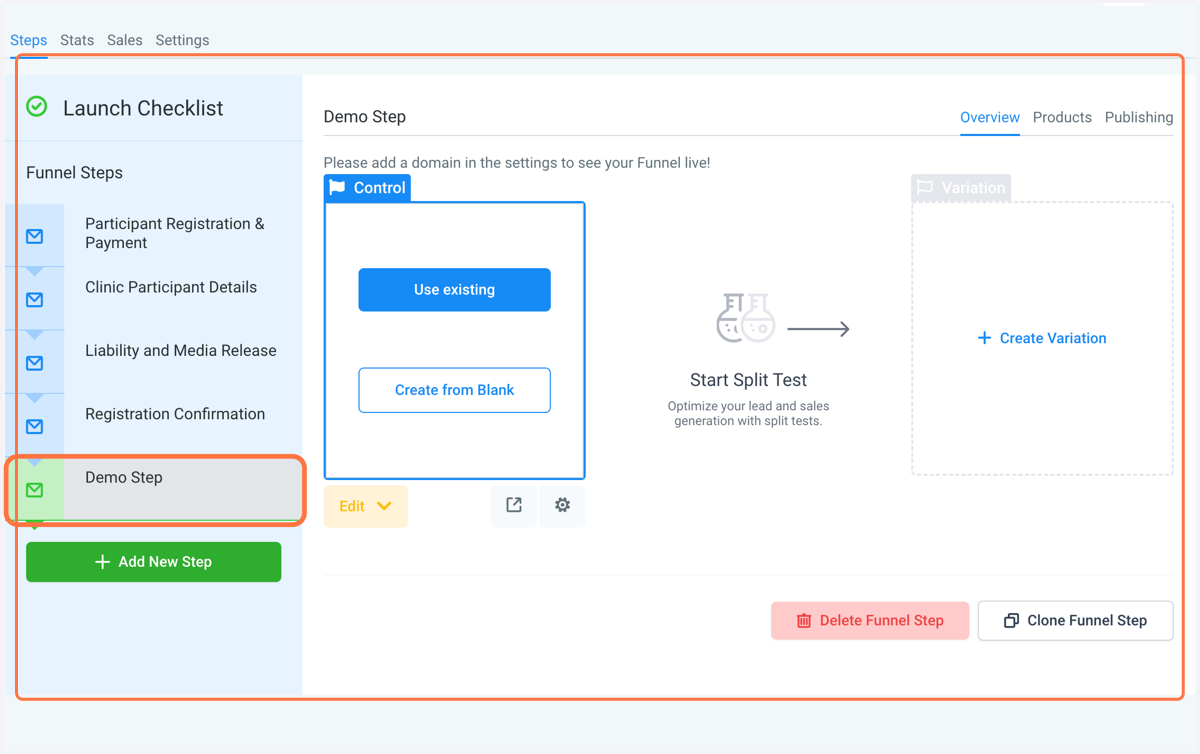Open the Launch Checklist heading
The image size is (1200, 754).
pyautogui.click(x=143, y=108)
